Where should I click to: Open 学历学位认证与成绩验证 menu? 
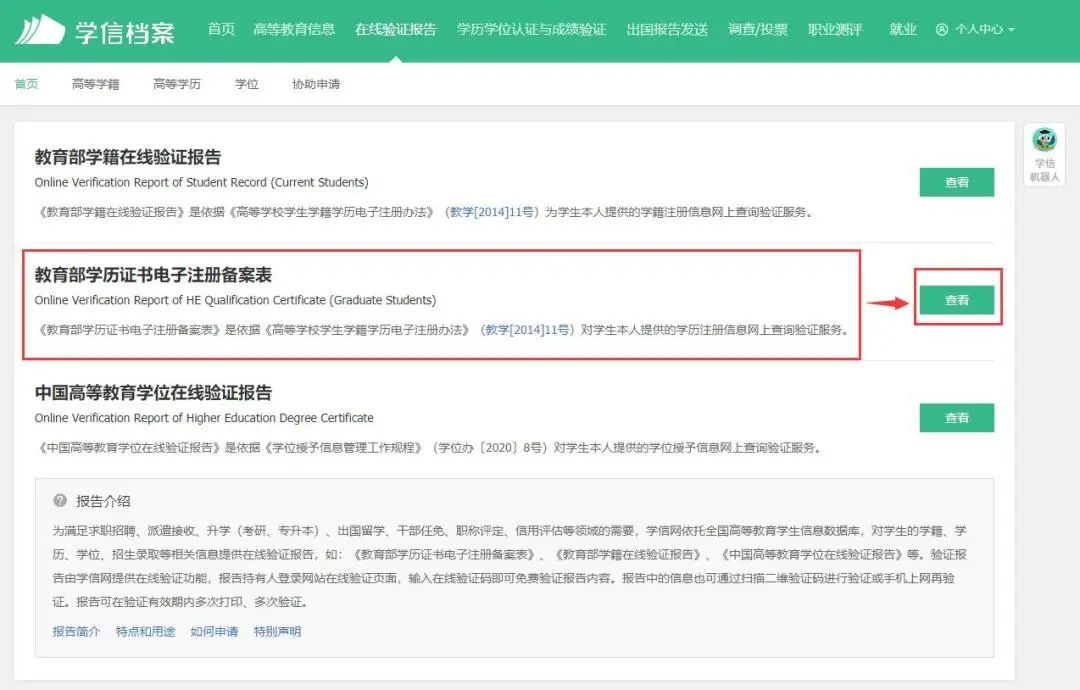531,30
